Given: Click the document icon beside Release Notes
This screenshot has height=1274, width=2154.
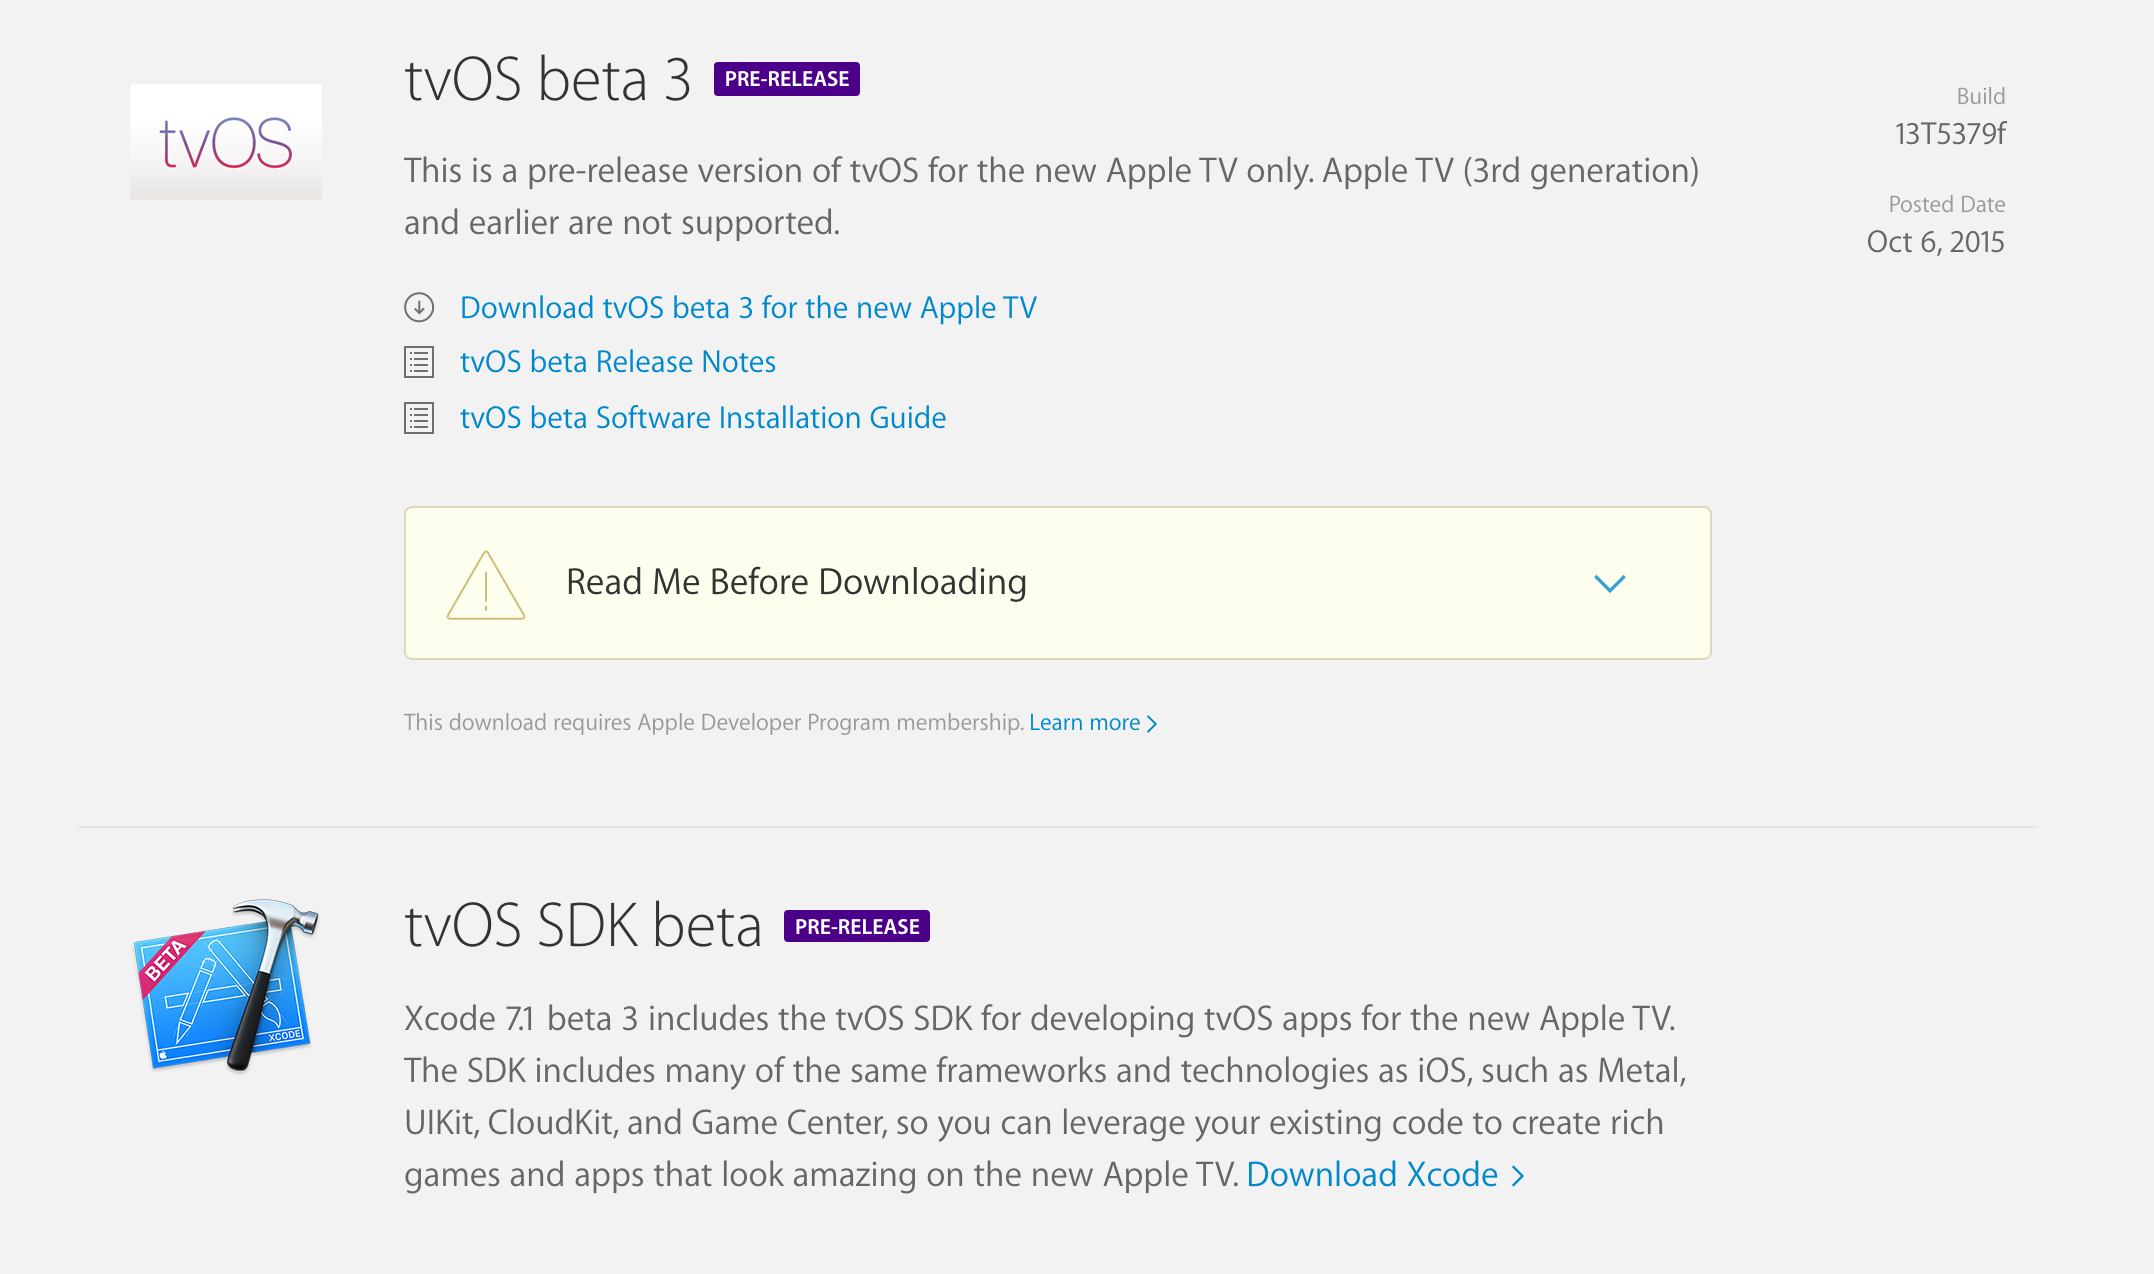Looking at the screenshot, I should [419, 362].
